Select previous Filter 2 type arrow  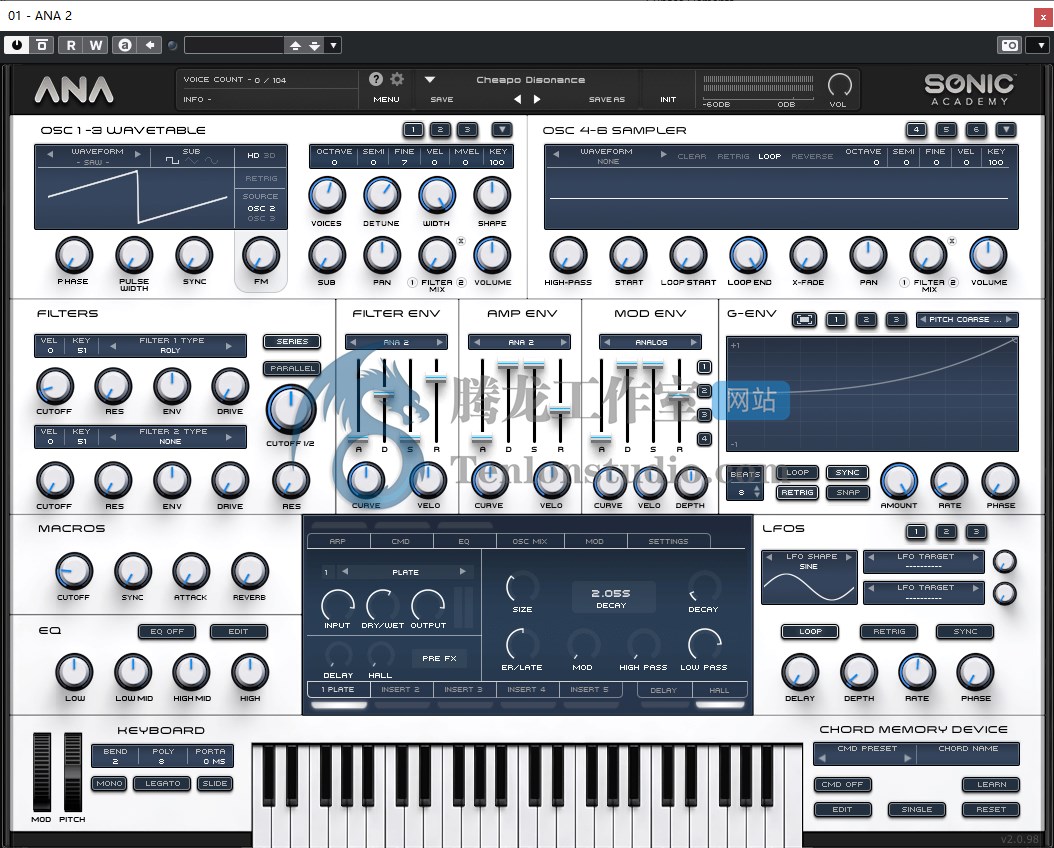[x=113, y=437]
